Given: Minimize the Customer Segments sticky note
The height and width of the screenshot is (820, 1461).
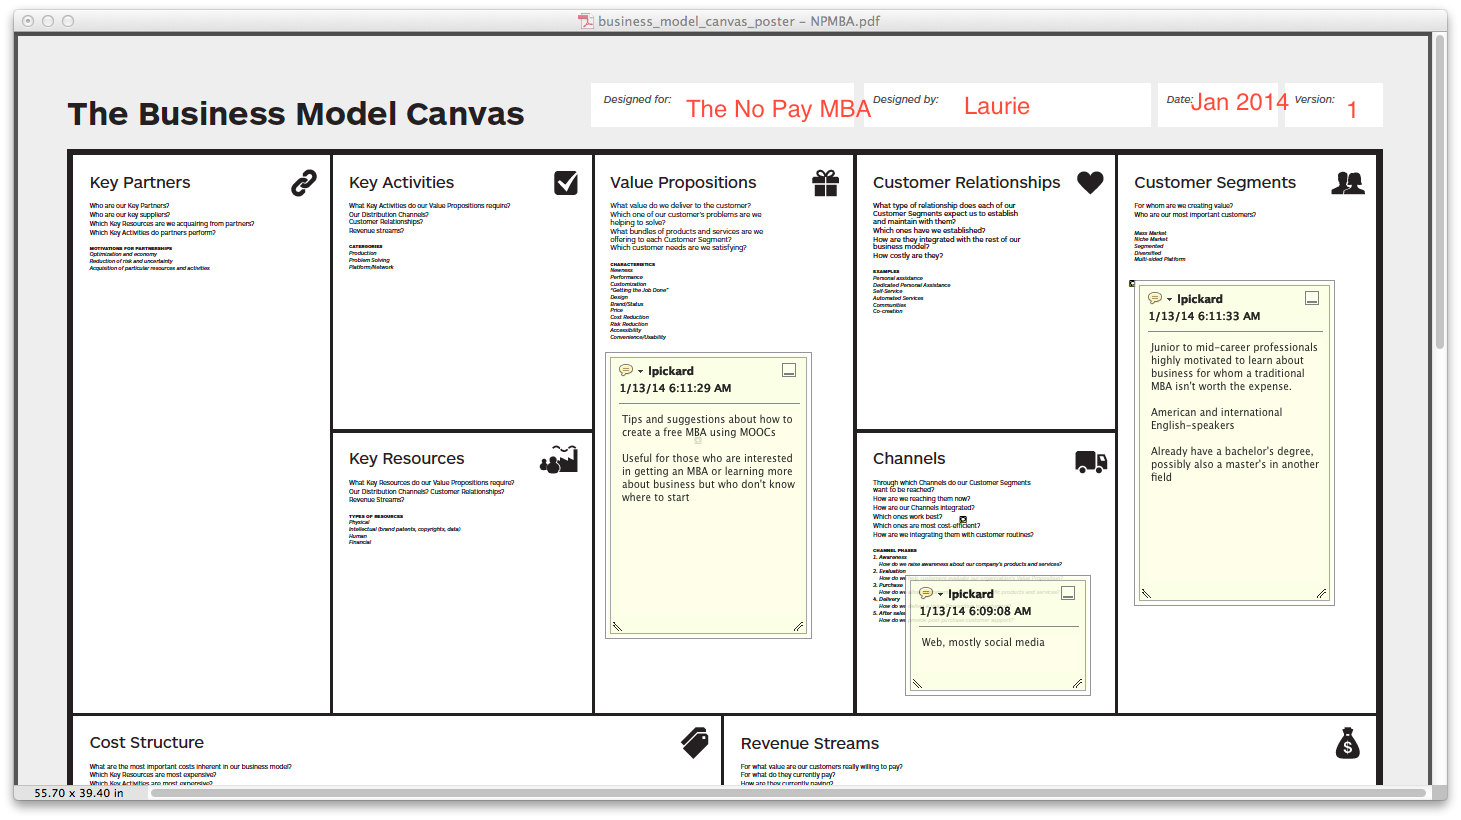Looking at the screenshot, I should point(1312,298).
